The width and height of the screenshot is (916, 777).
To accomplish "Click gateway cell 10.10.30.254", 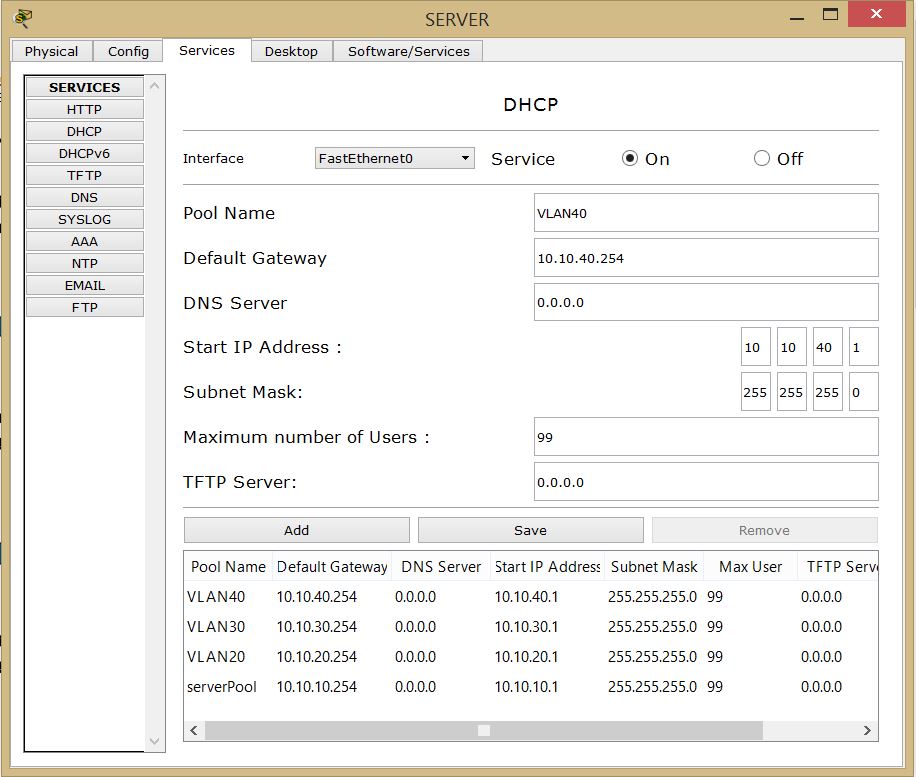I will (317, 626).
